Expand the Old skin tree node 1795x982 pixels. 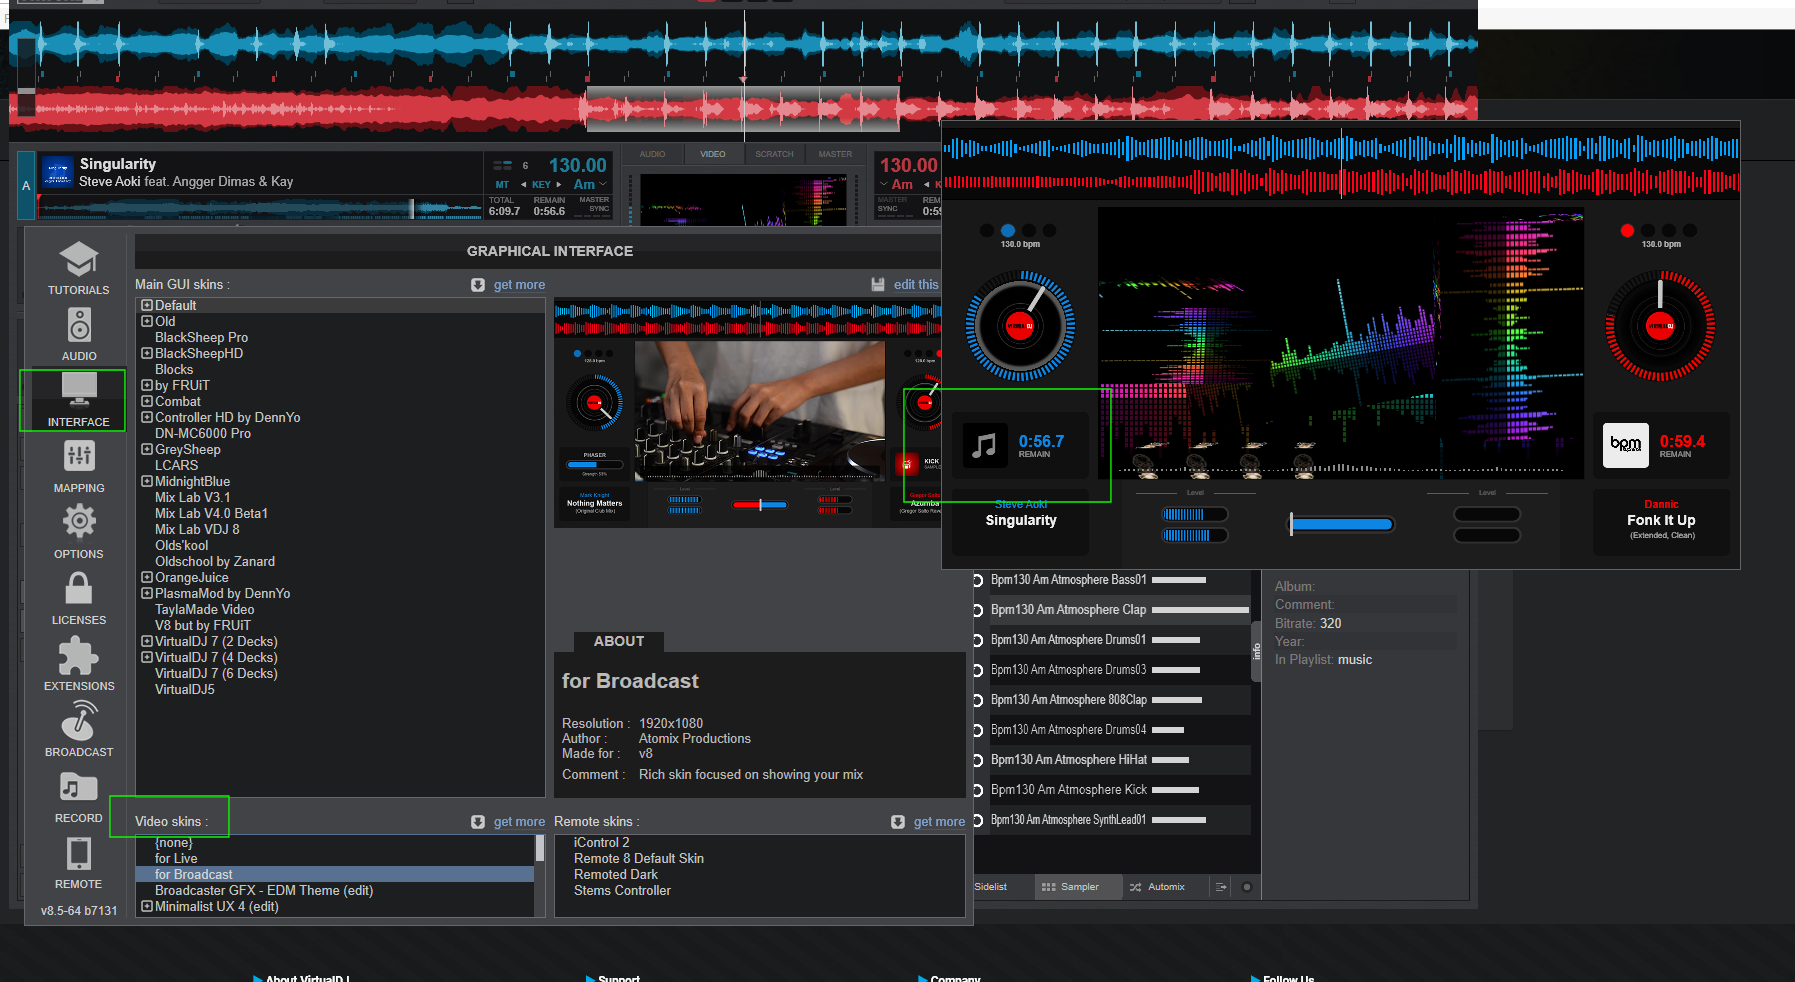(147, 322)
